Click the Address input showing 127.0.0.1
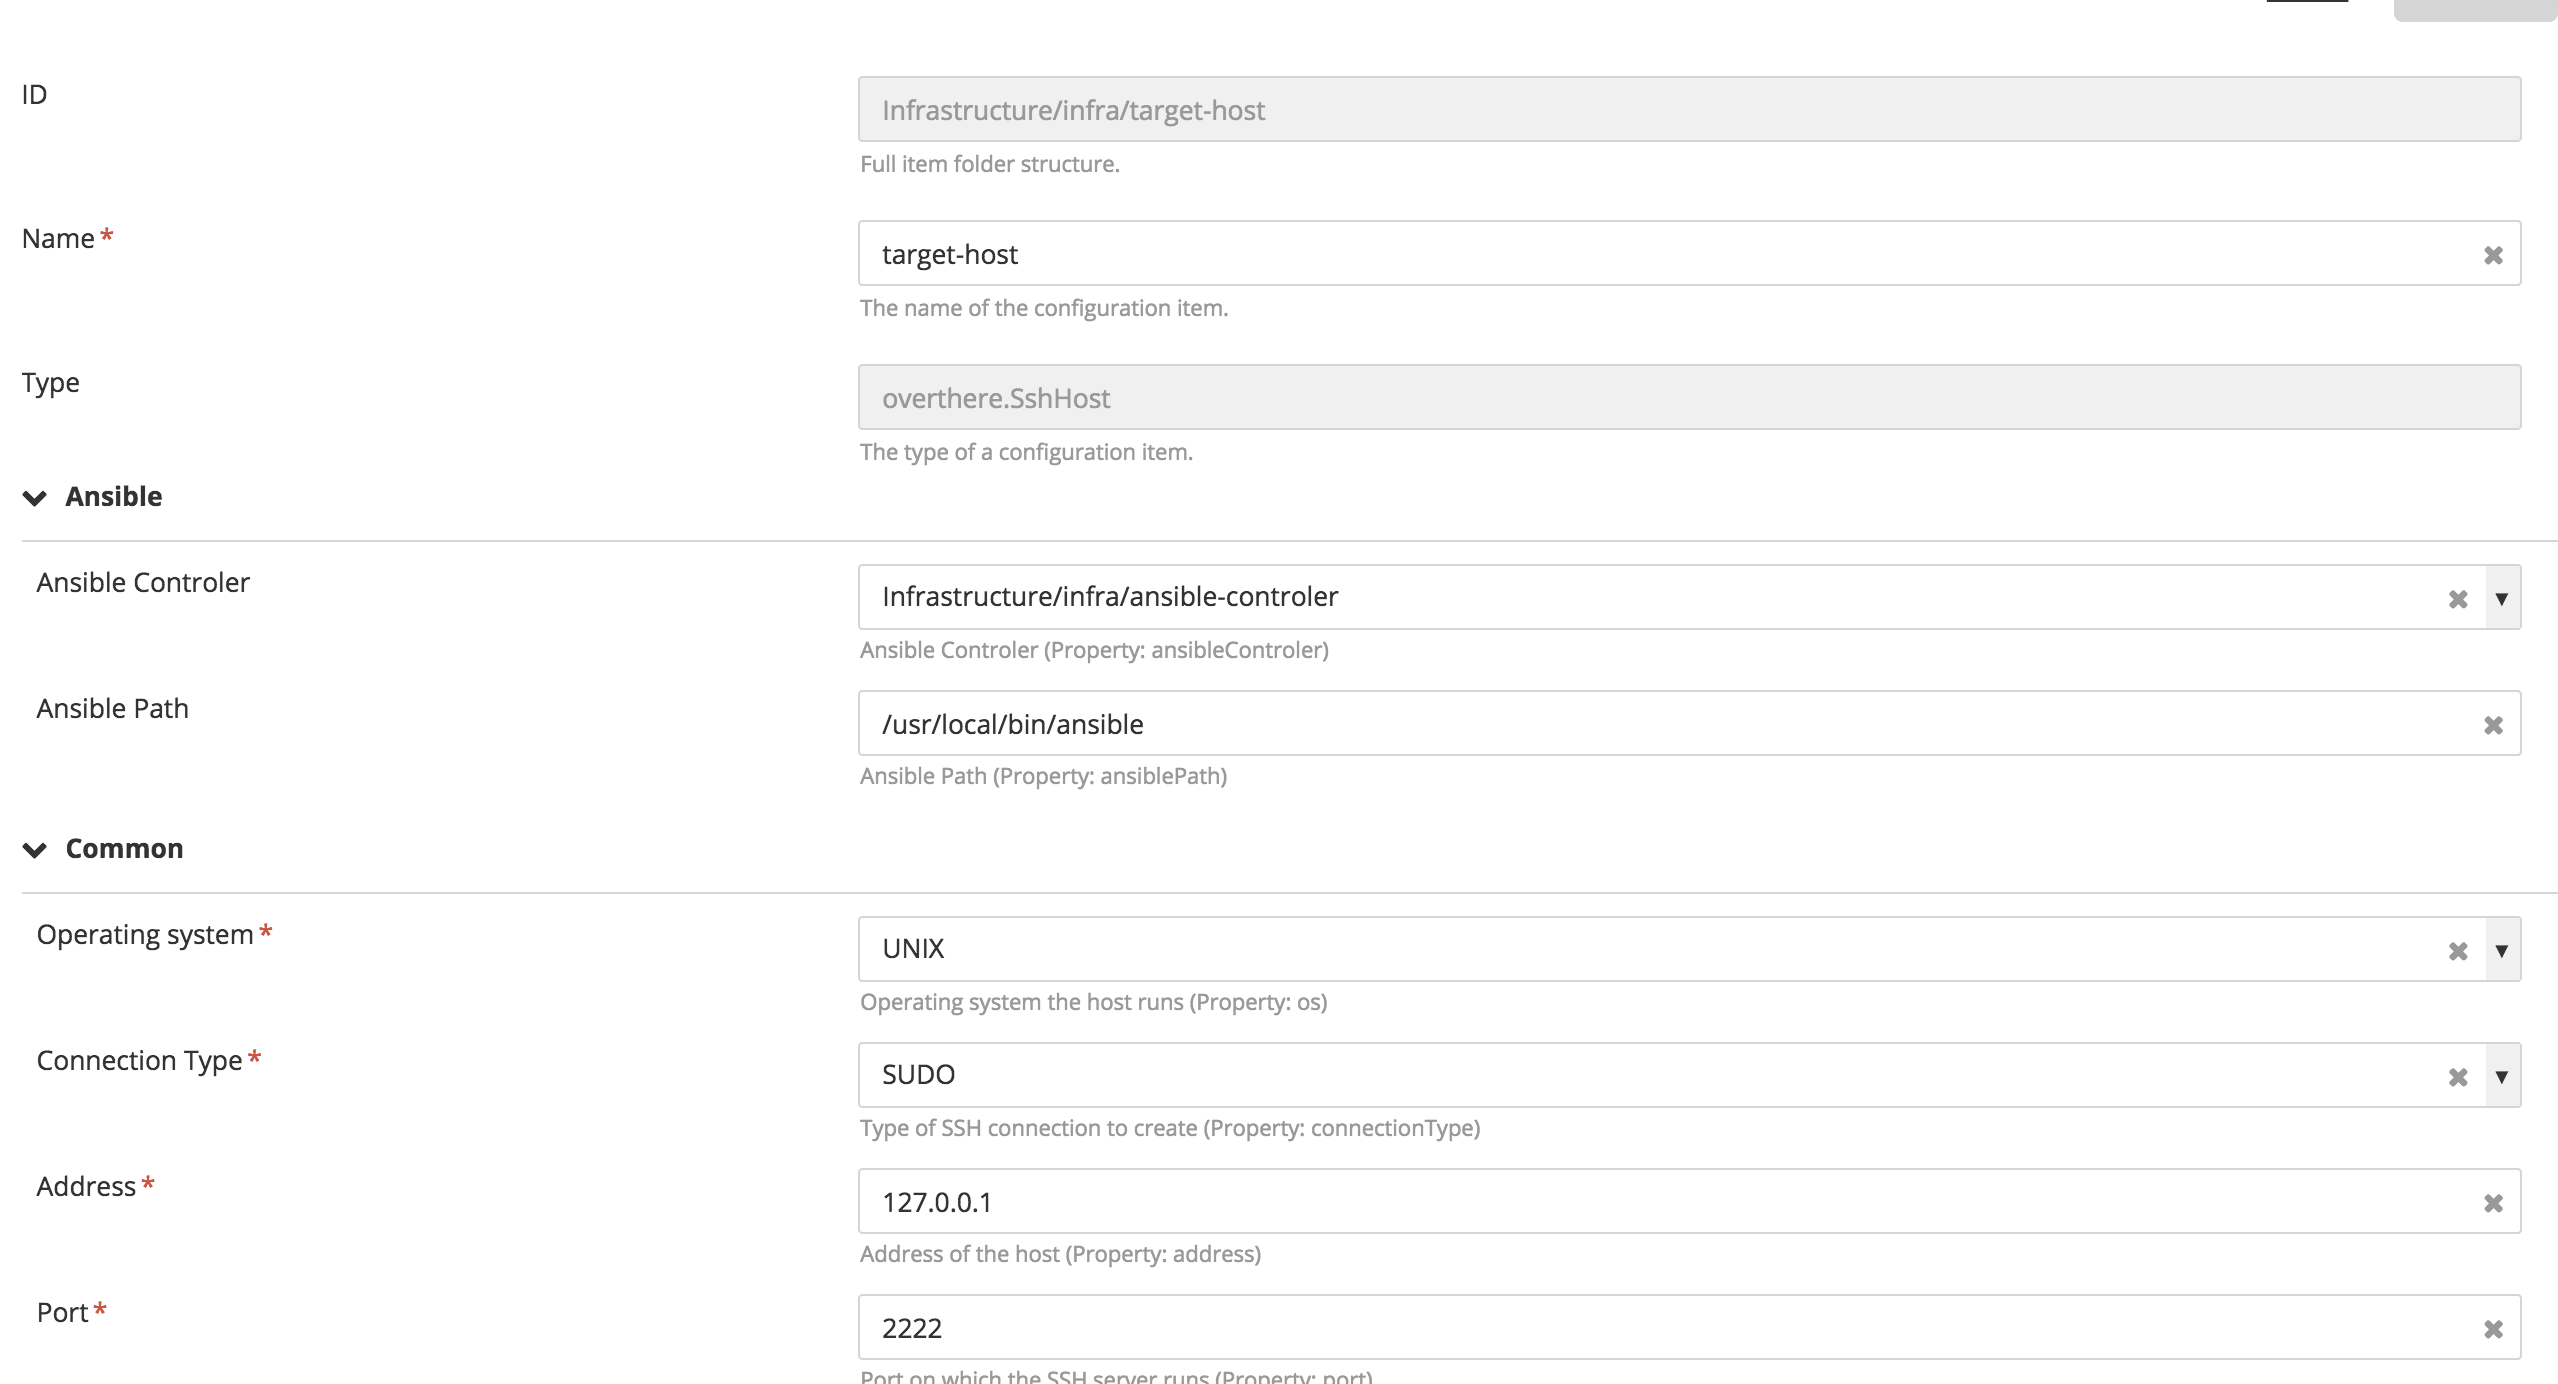The image size is (2558, 1384). coord(1600,1202)
